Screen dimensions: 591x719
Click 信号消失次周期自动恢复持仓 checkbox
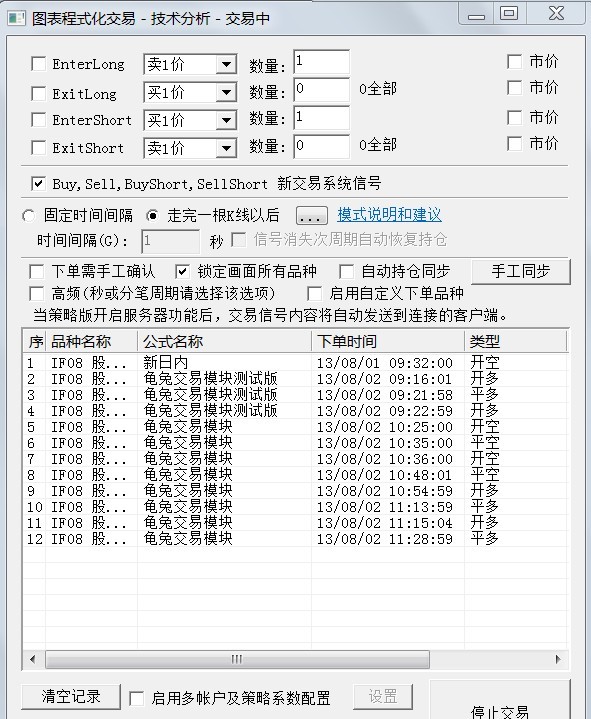pyautogui.click(x=238, y=240)
